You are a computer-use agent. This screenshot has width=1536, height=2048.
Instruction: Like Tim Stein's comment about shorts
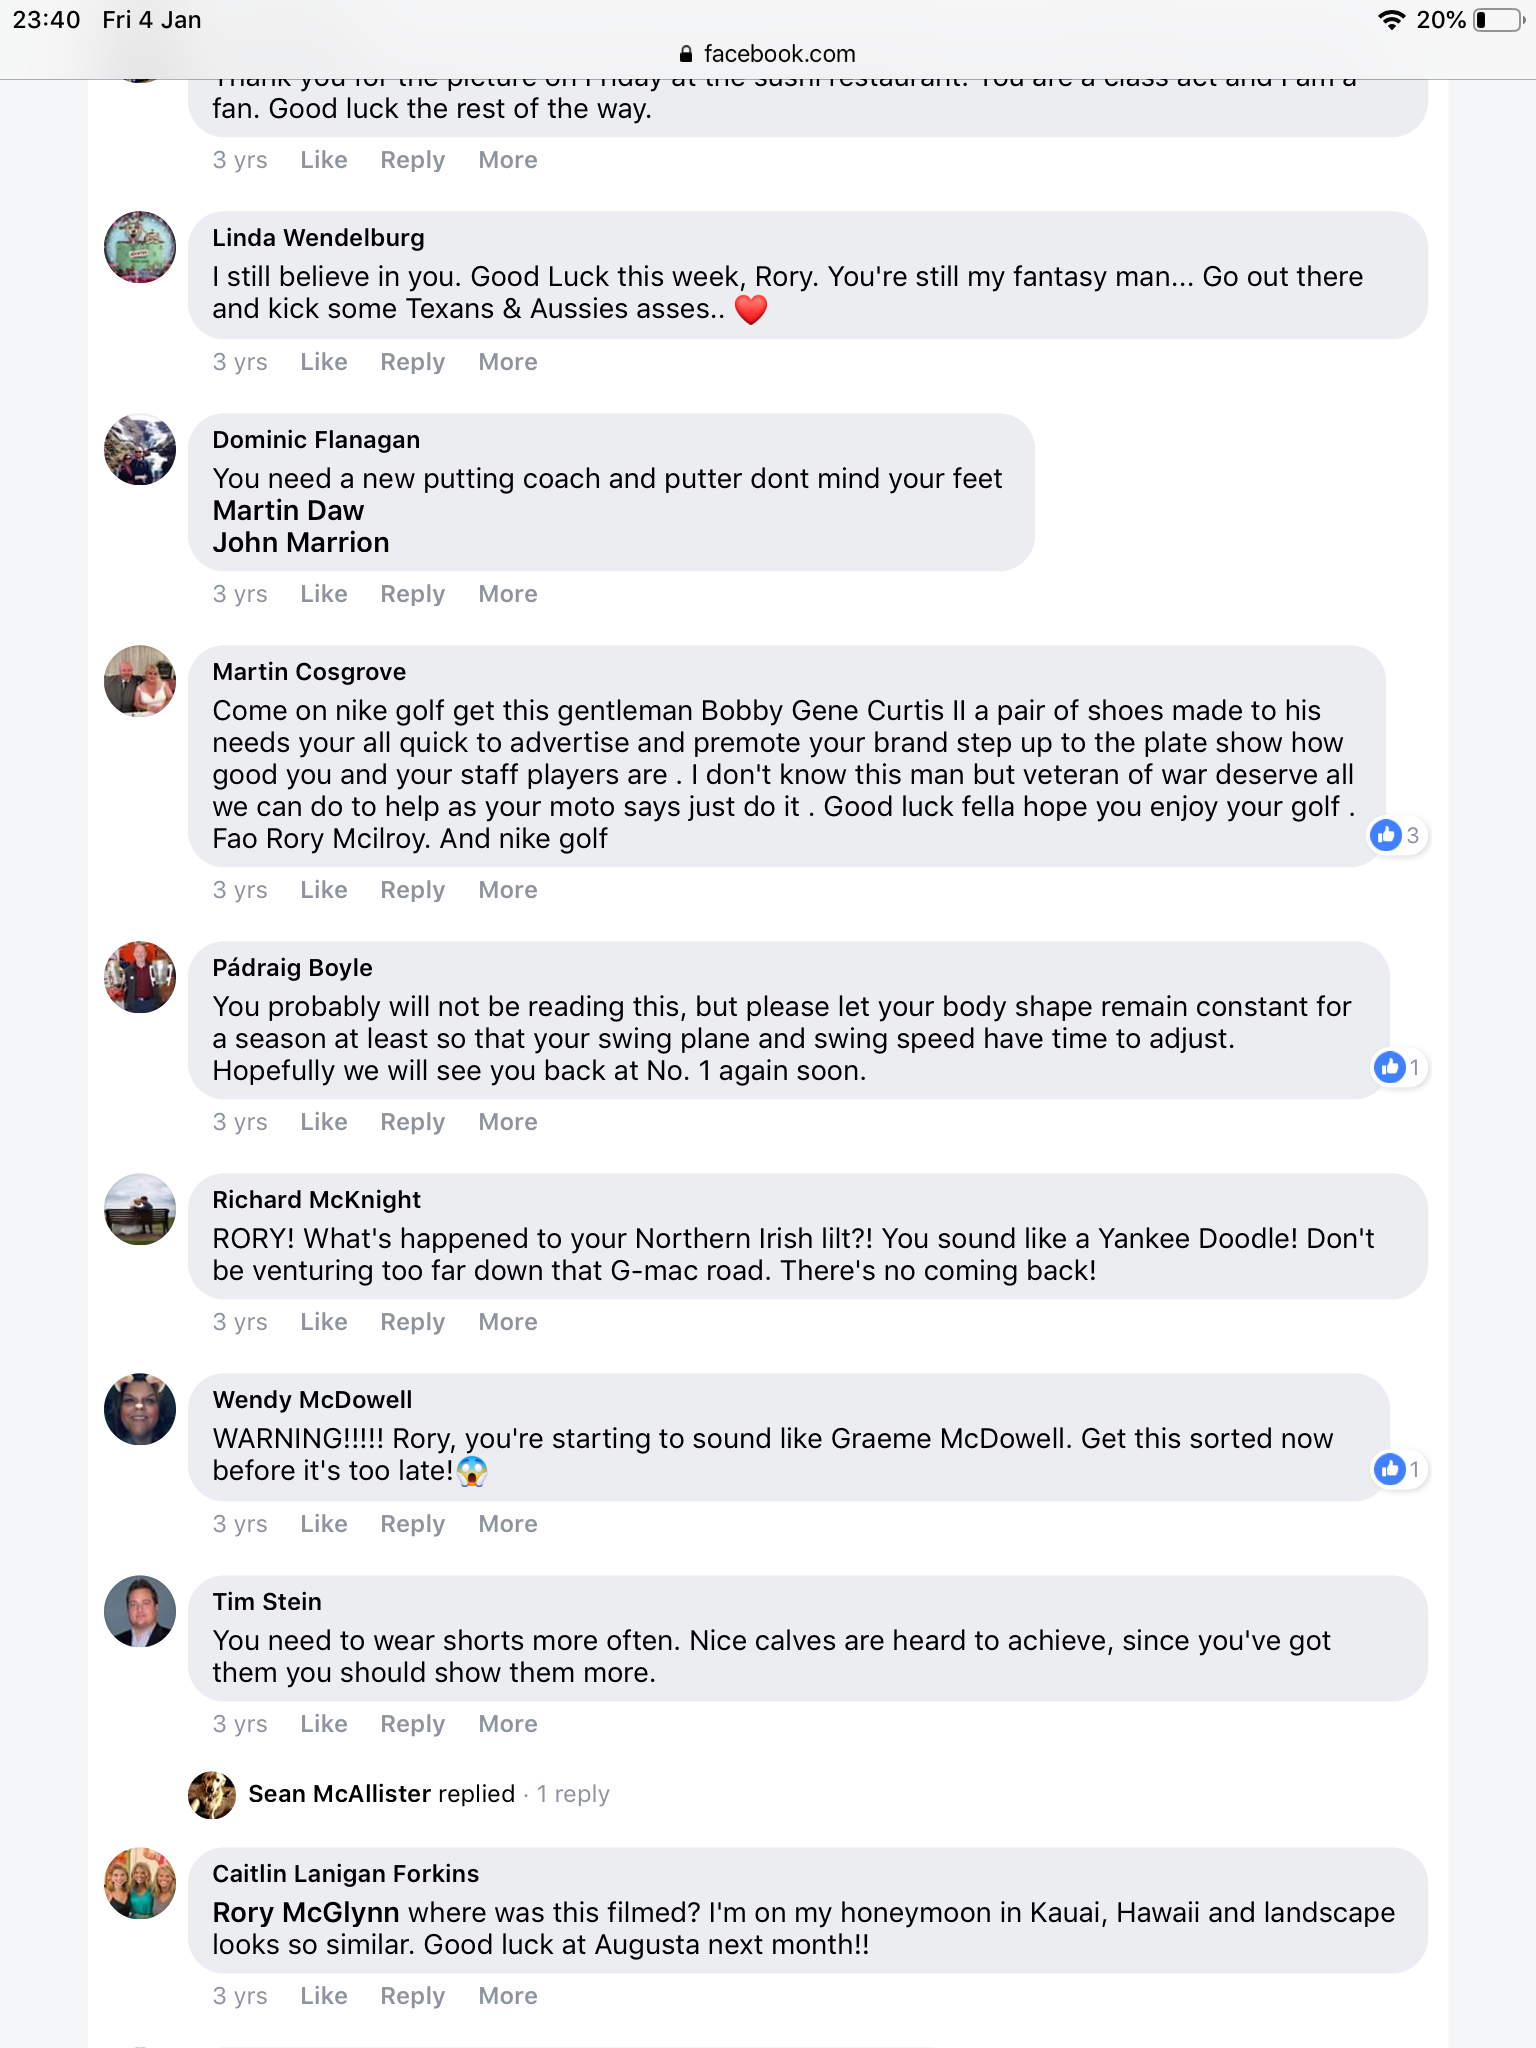[x=323, y=1724]
